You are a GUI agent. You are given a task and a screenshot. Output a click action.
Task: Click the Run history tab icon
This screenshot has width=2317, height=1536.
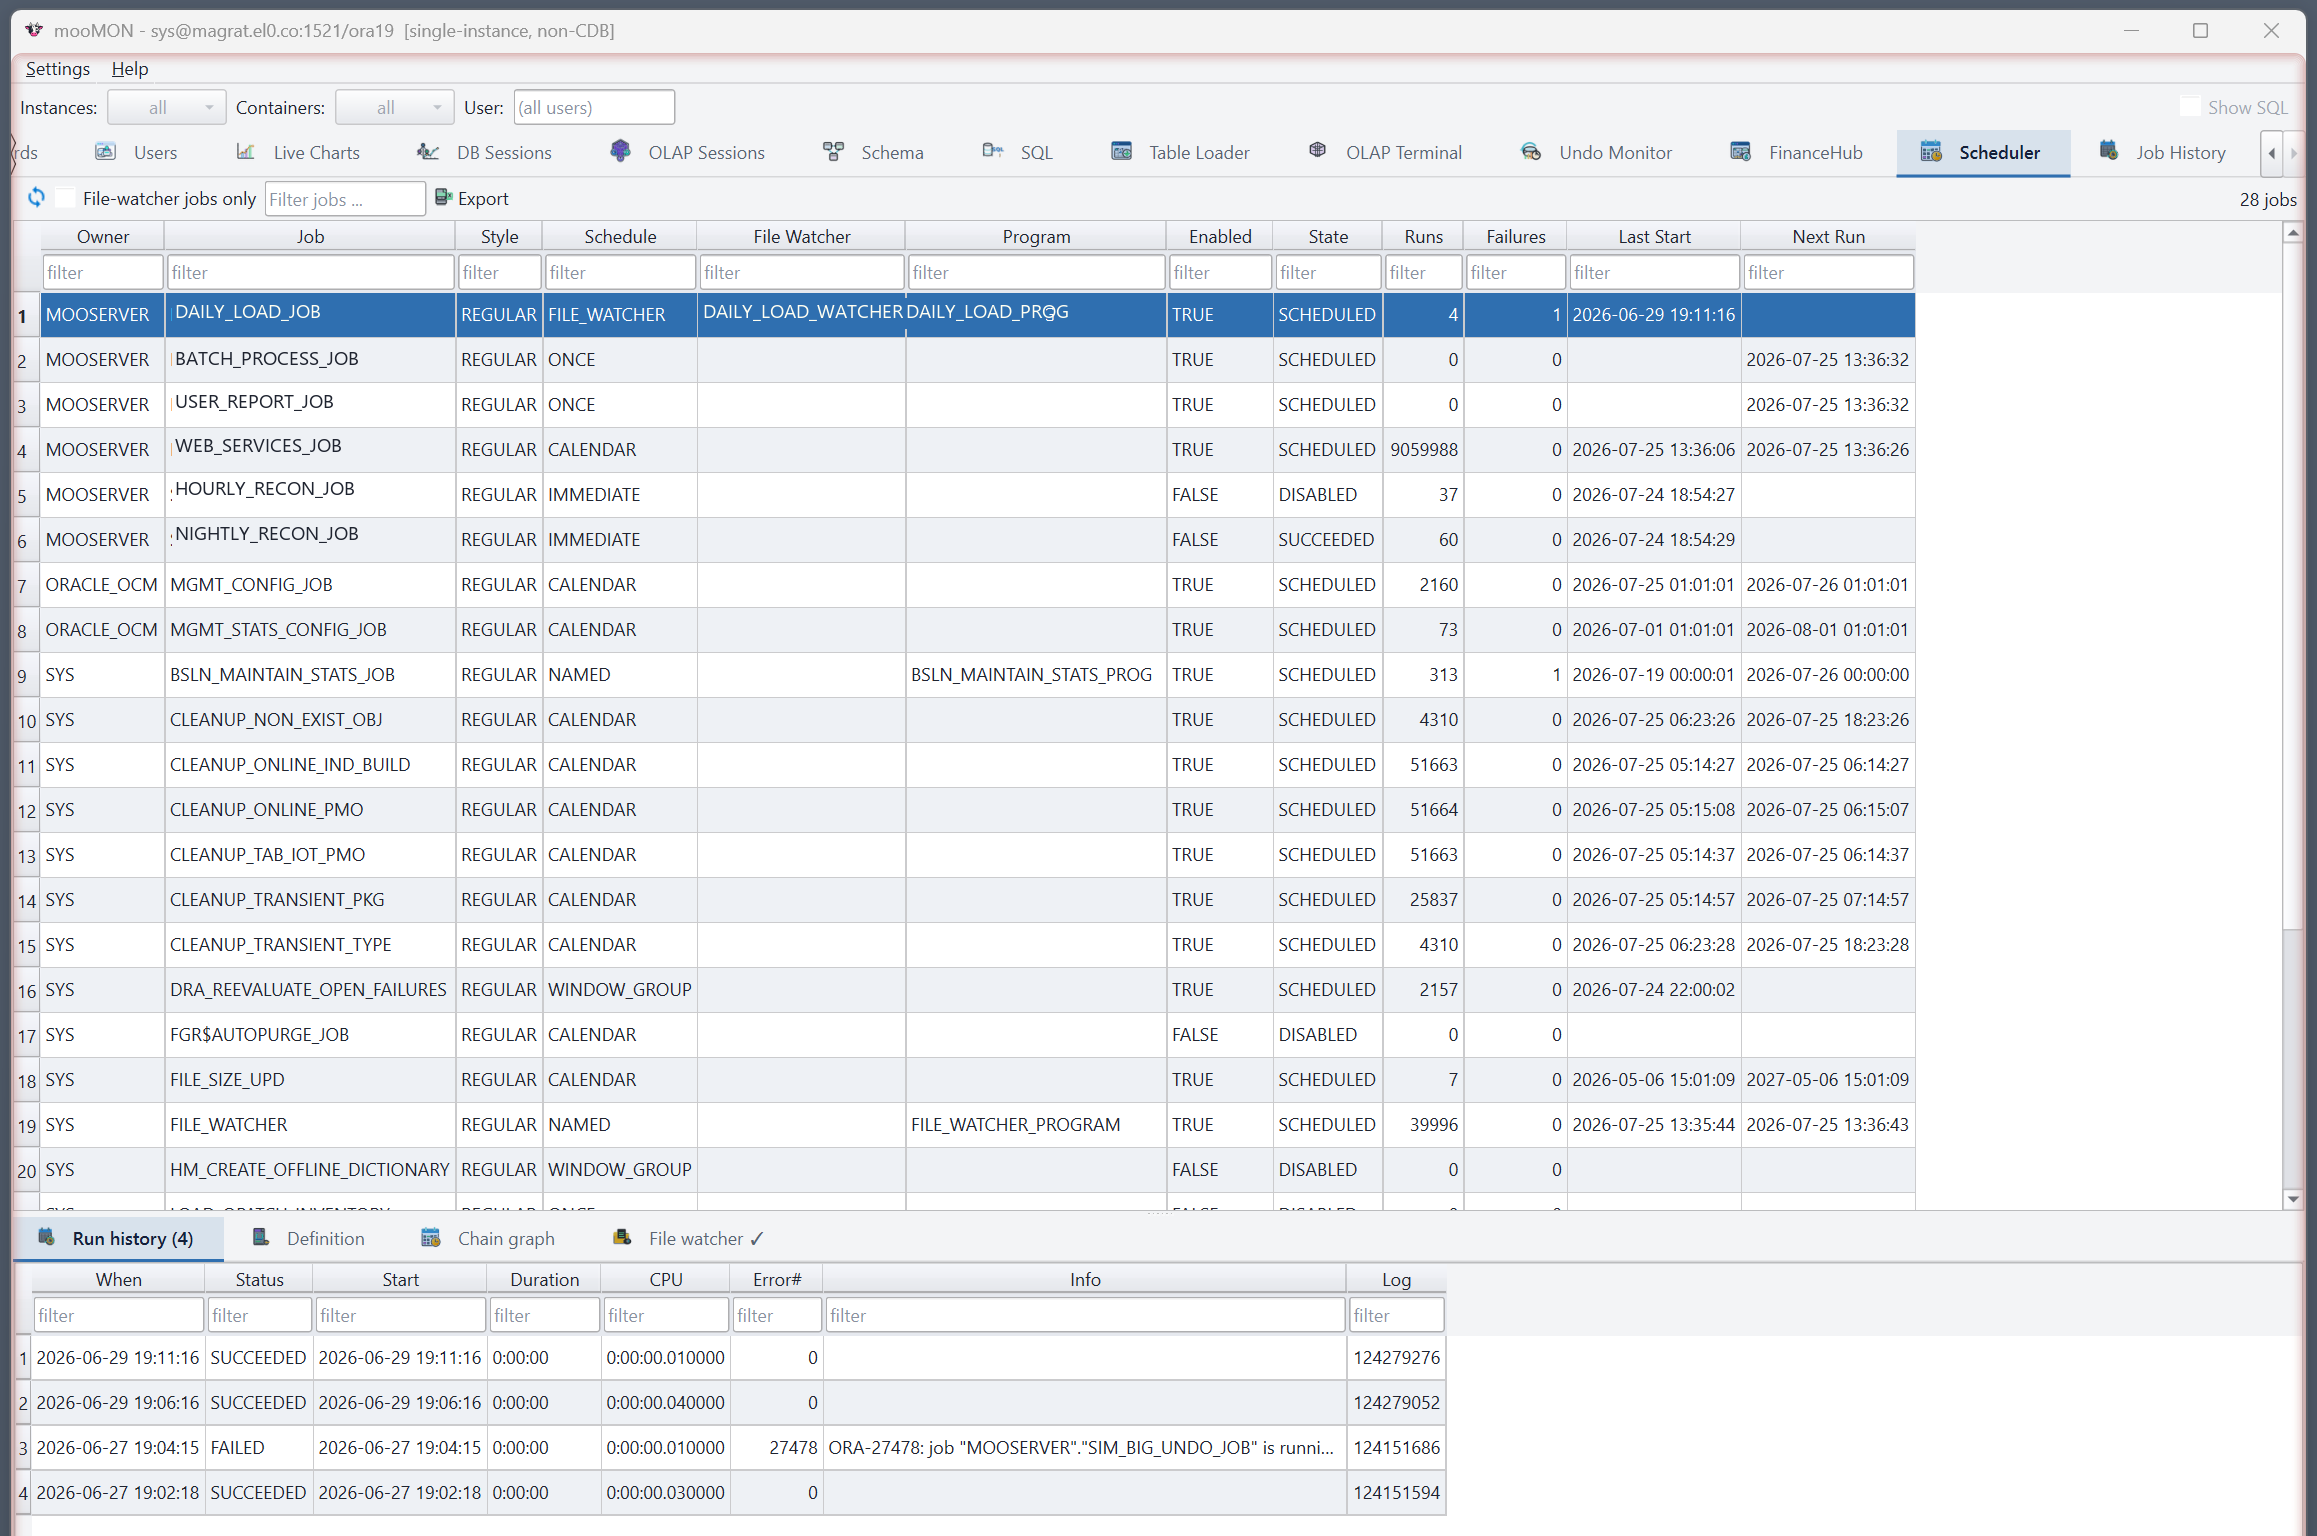click(46, 1237)
